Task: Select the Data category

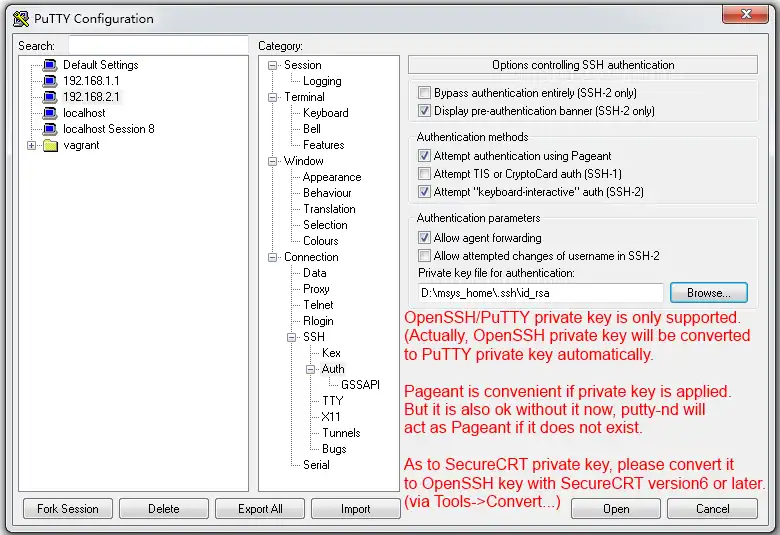Action: (315, 273)
